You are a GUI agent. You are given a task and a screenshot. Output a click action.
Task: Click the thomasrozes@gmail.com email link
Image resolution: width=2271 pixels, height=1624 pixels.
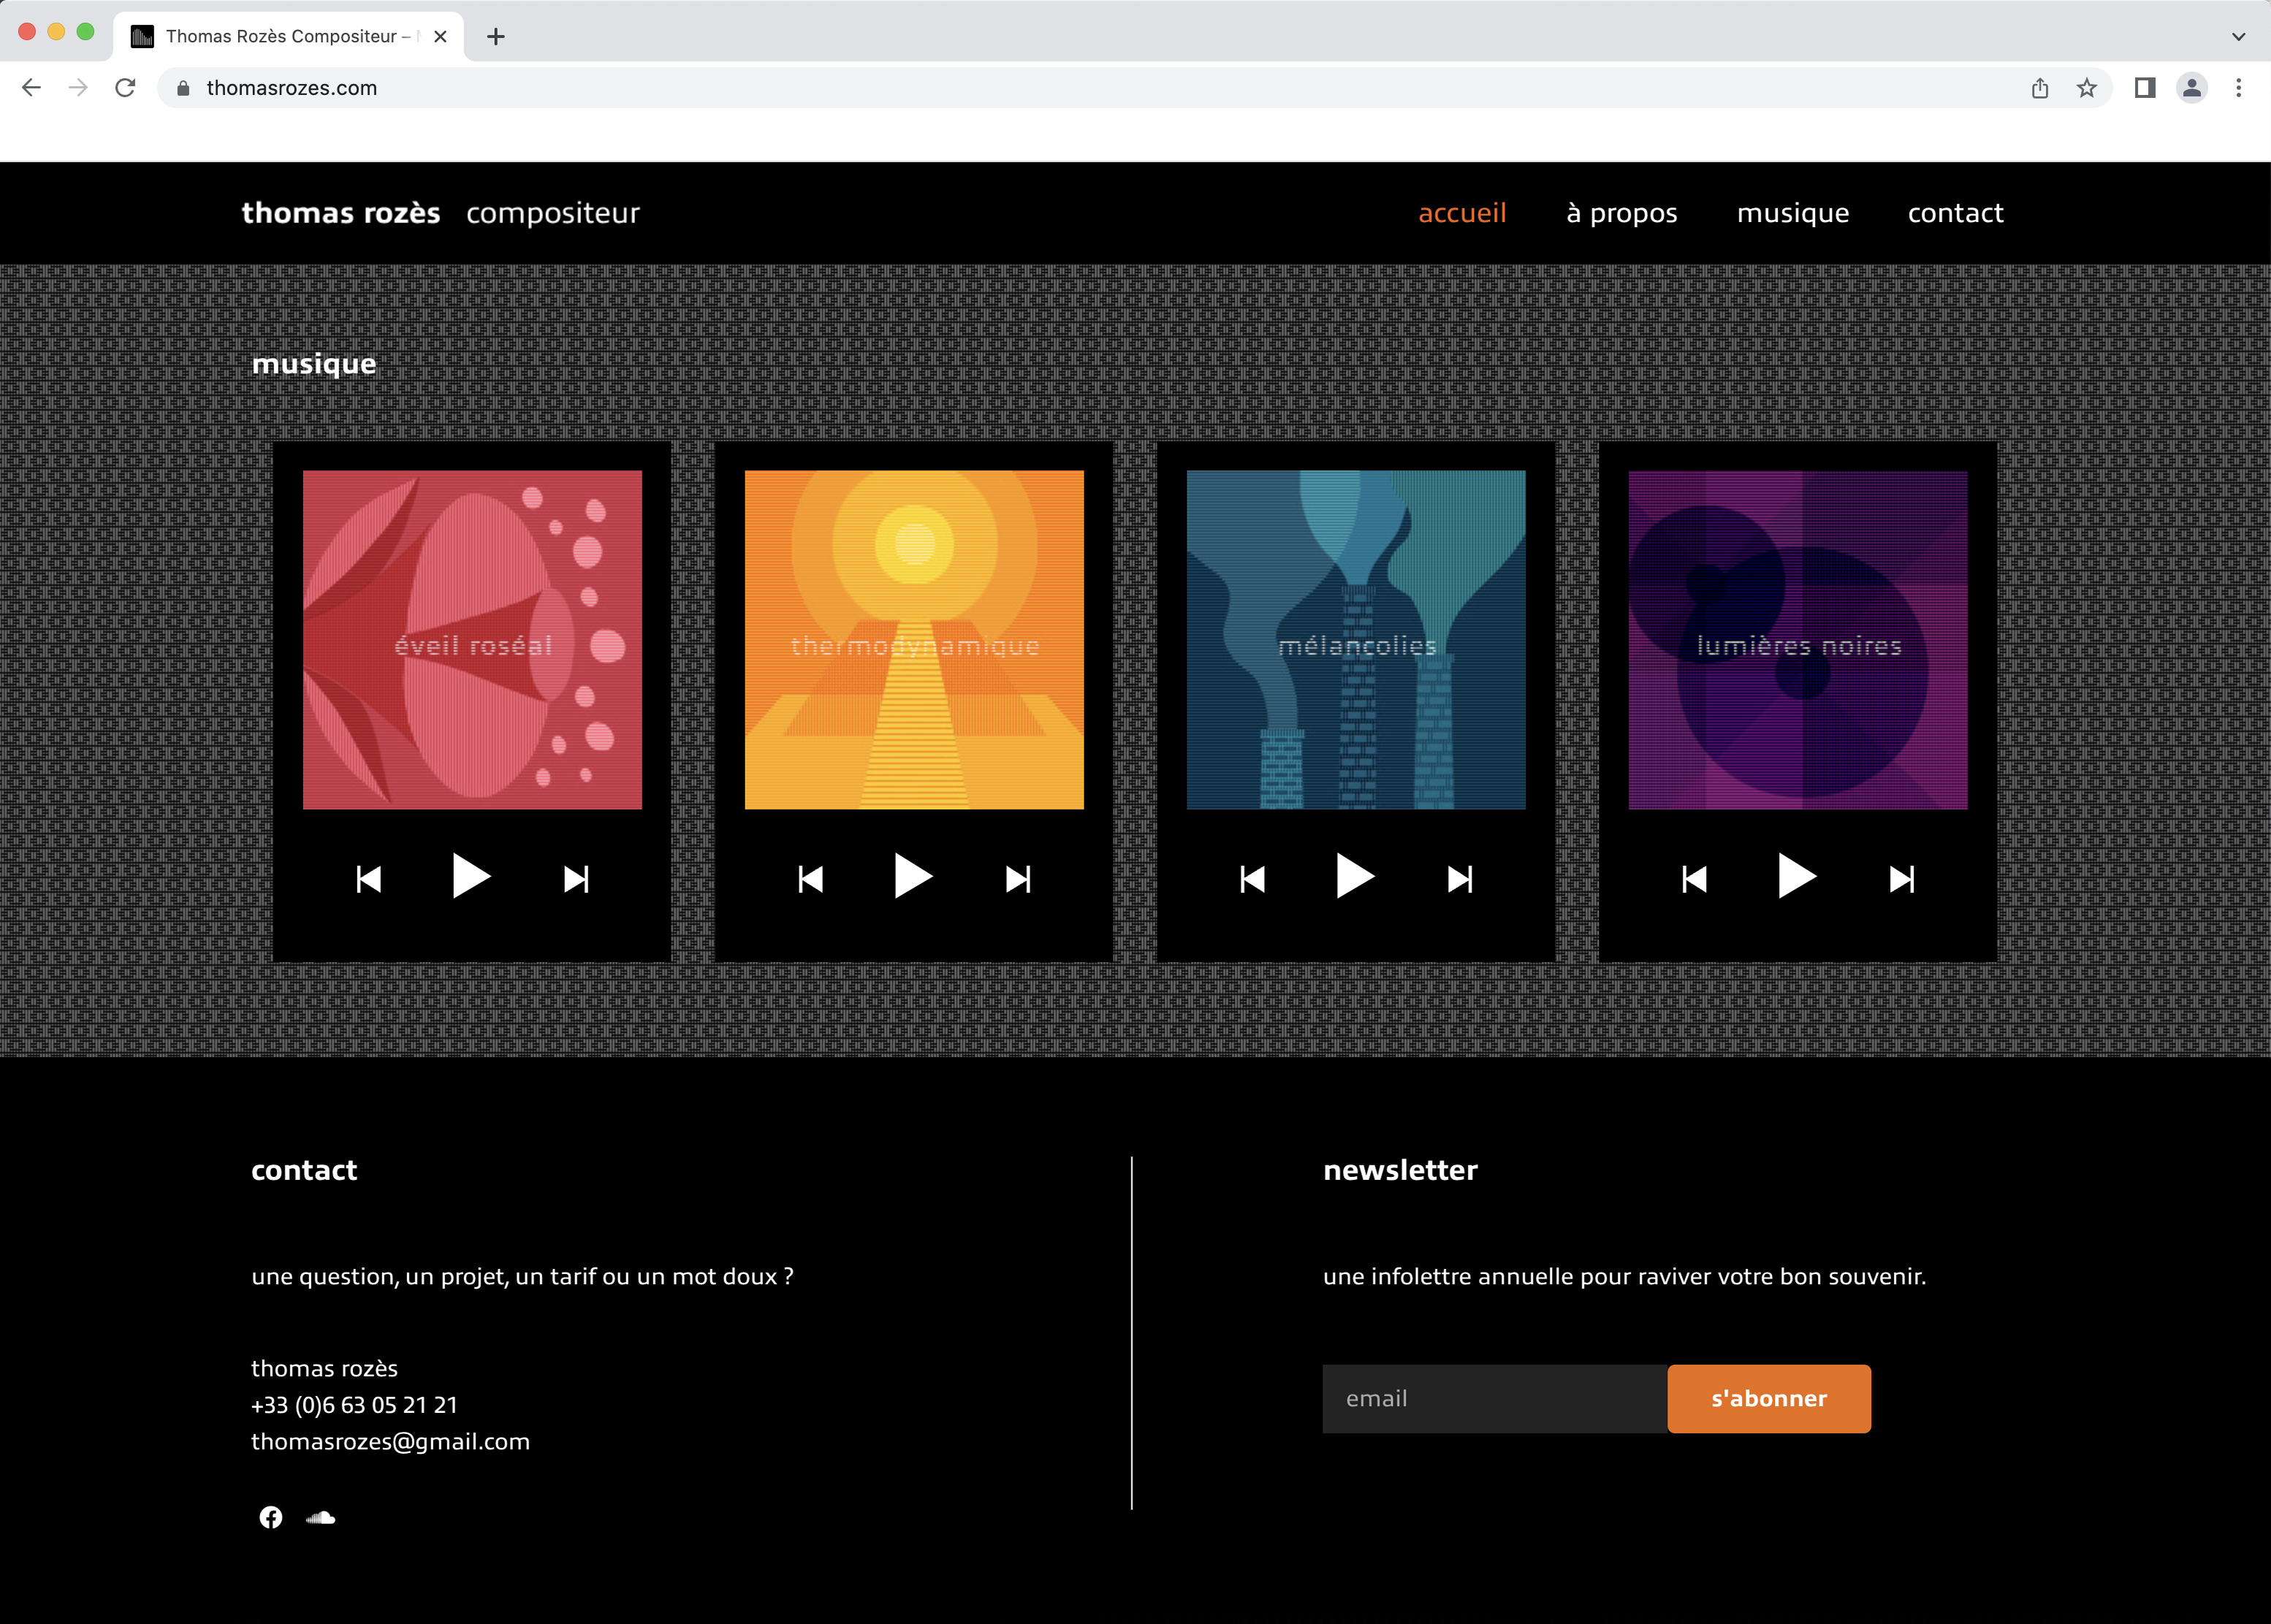(x=390, y=1441)
